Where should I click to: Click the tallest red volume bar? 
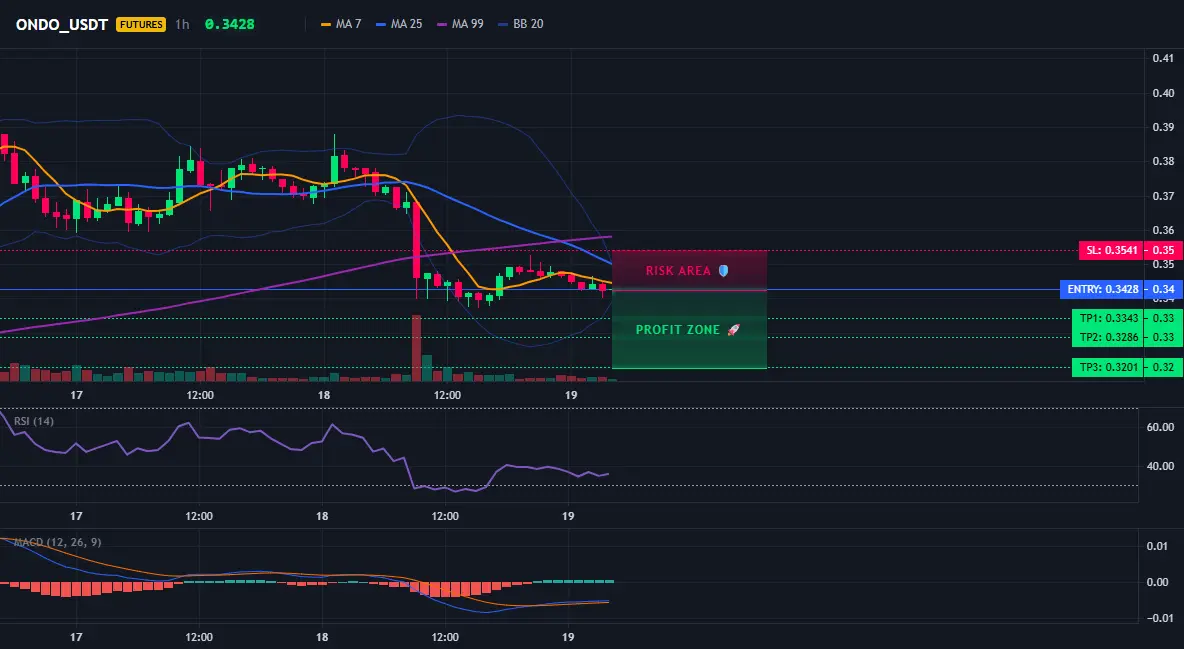point(416,348)
